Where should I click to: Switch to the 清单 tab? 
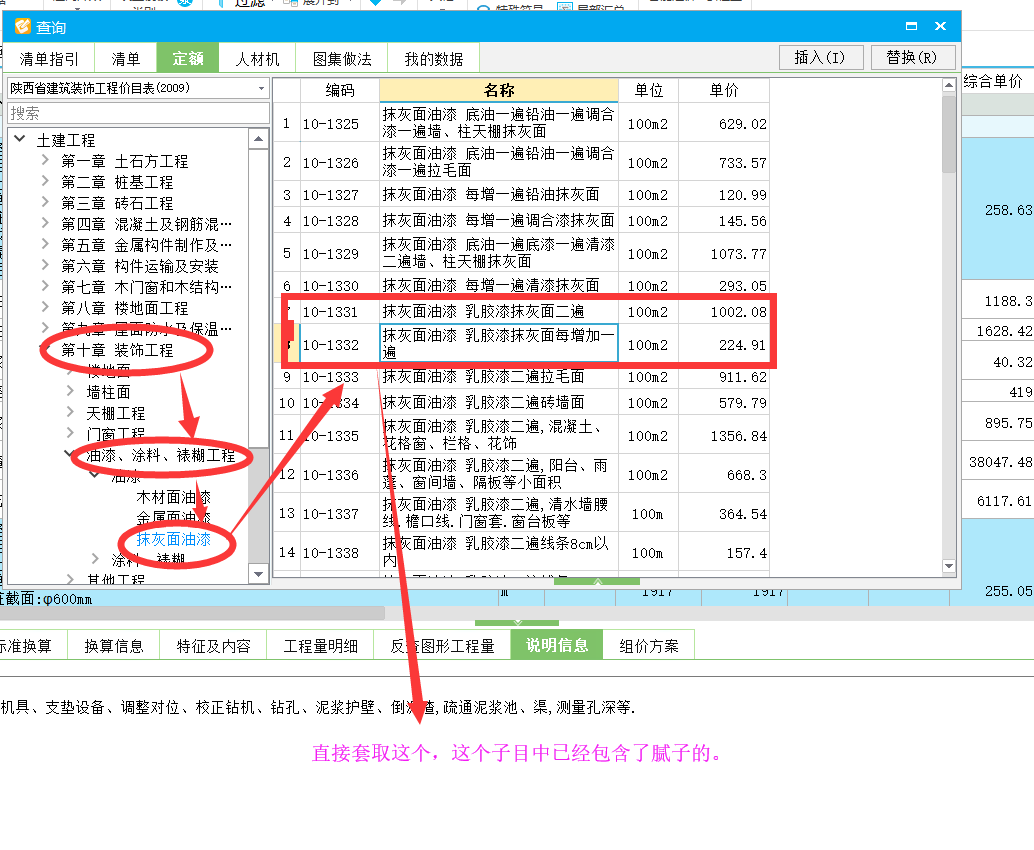click(x=126, y=58)
